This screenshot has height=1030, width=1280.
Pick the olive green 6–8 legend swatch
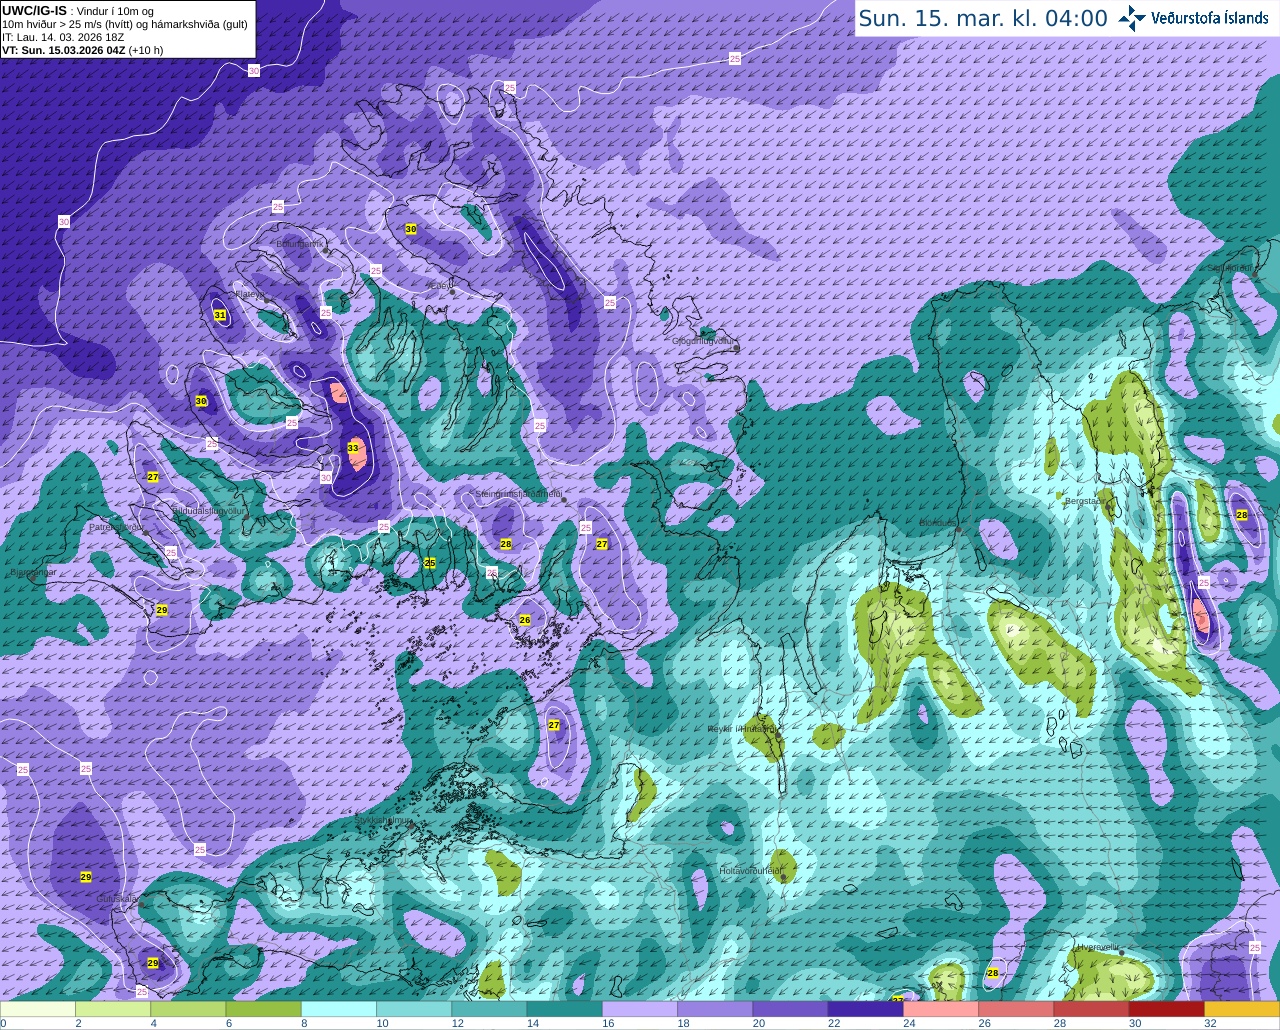coord(263,1009)
